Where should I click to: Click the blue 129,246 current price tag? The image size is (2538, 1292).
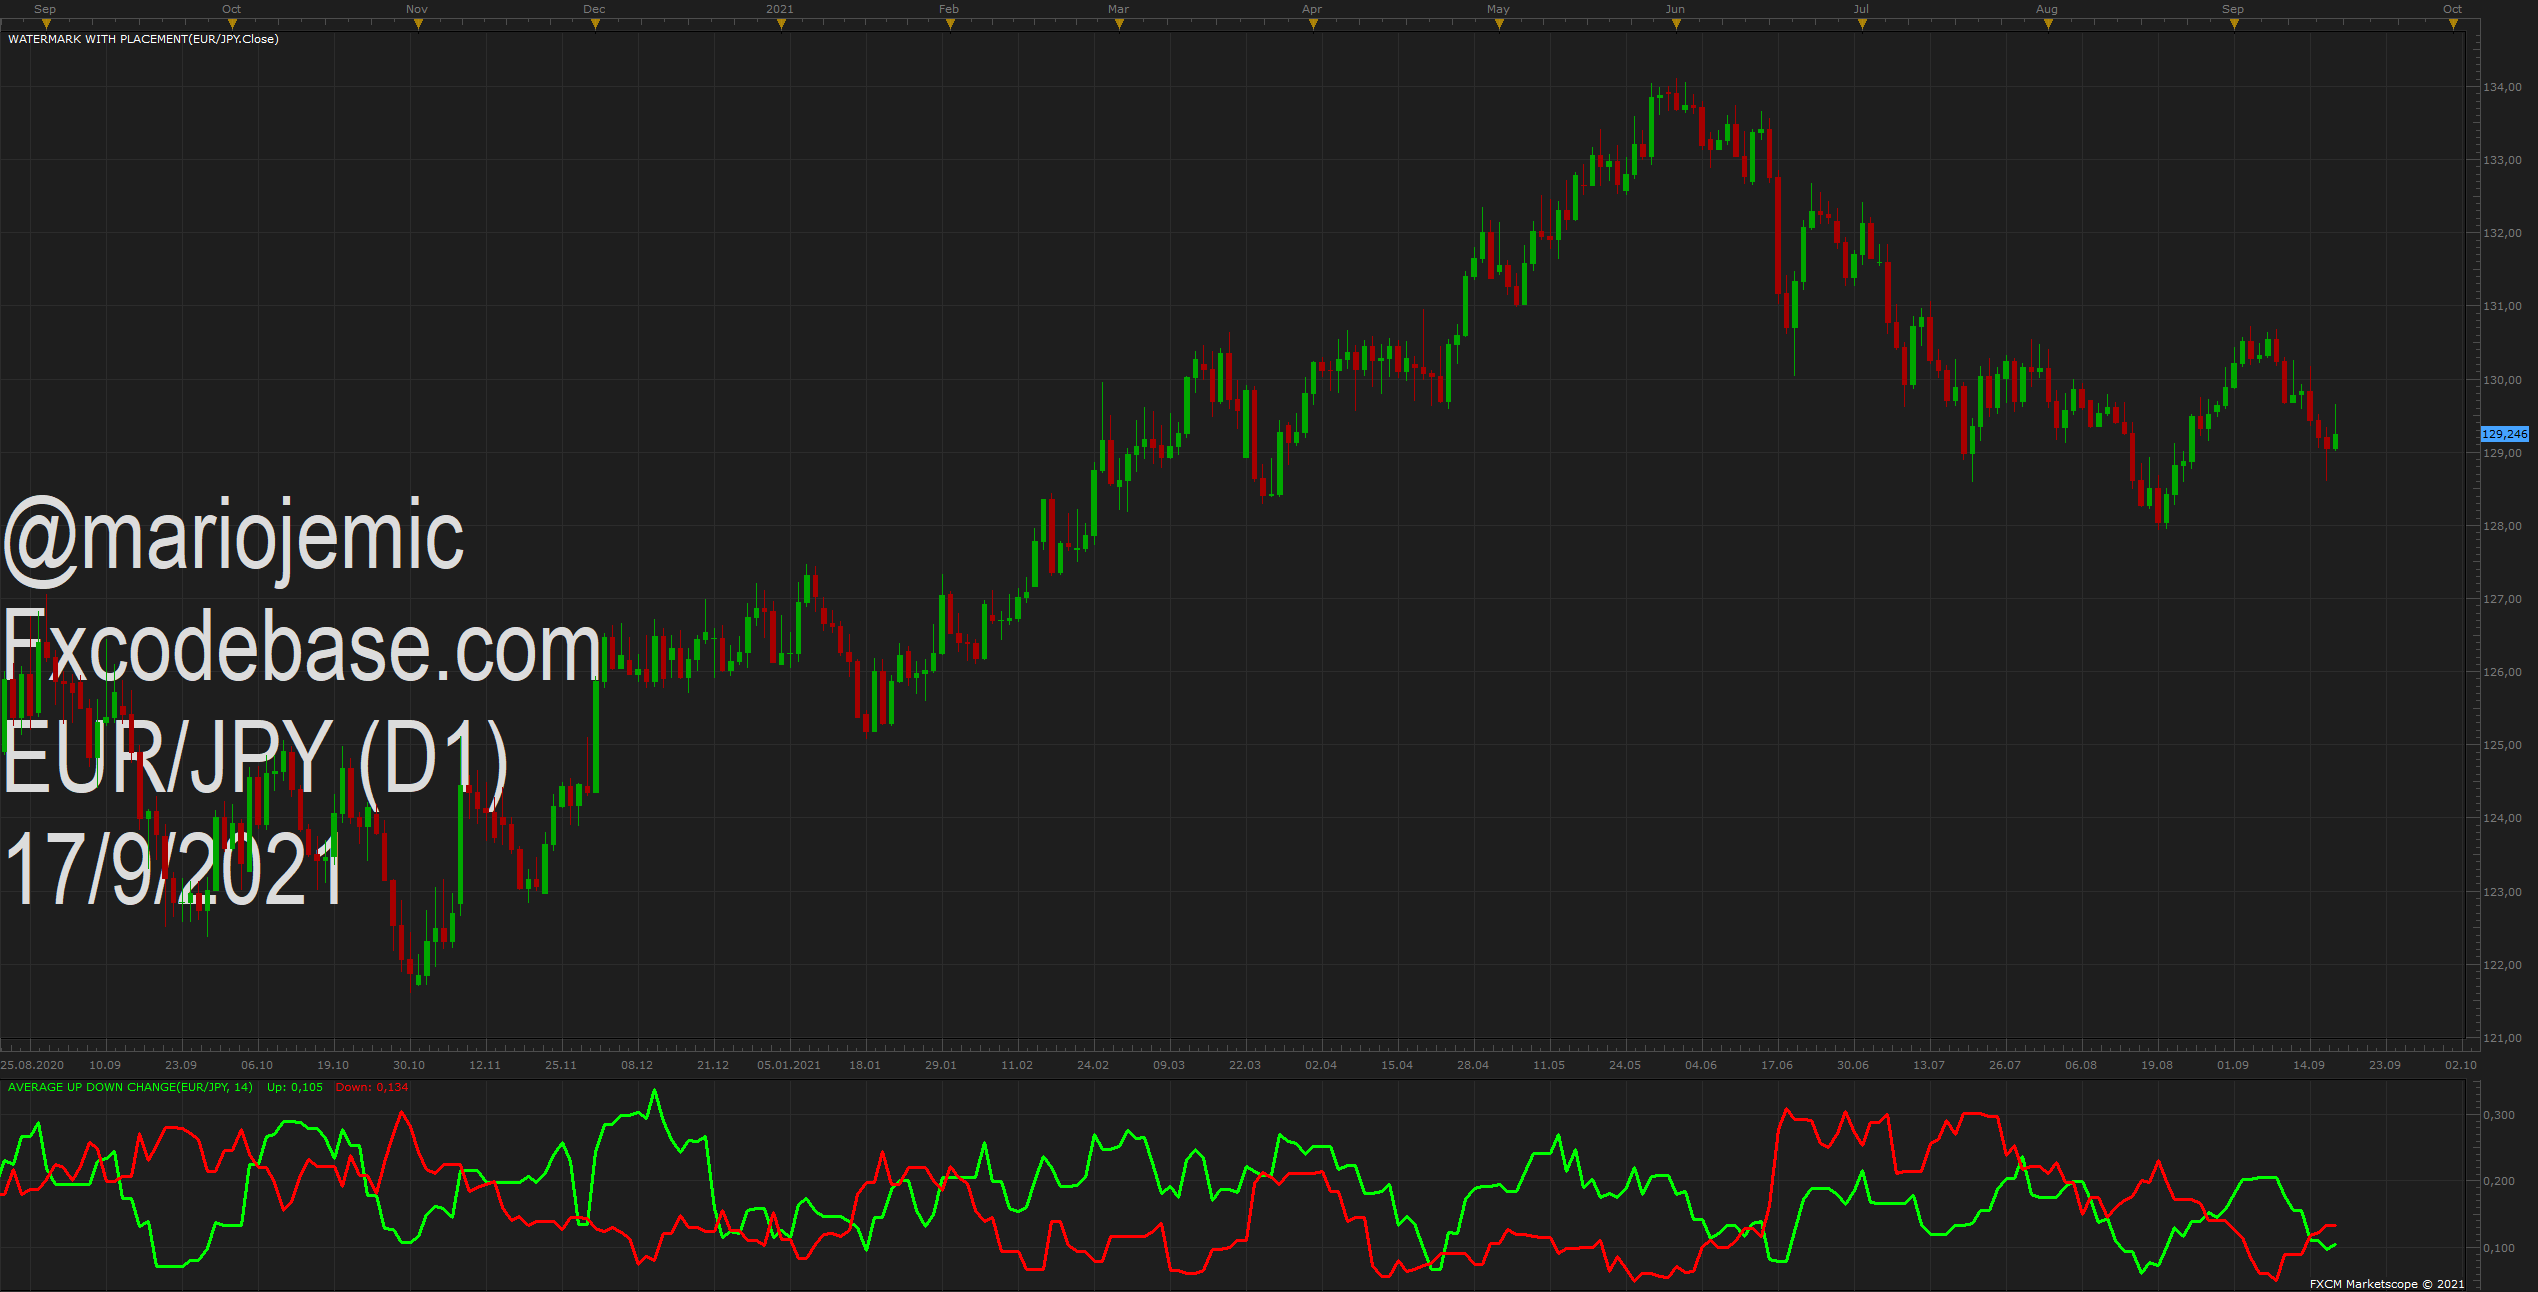2505,434
